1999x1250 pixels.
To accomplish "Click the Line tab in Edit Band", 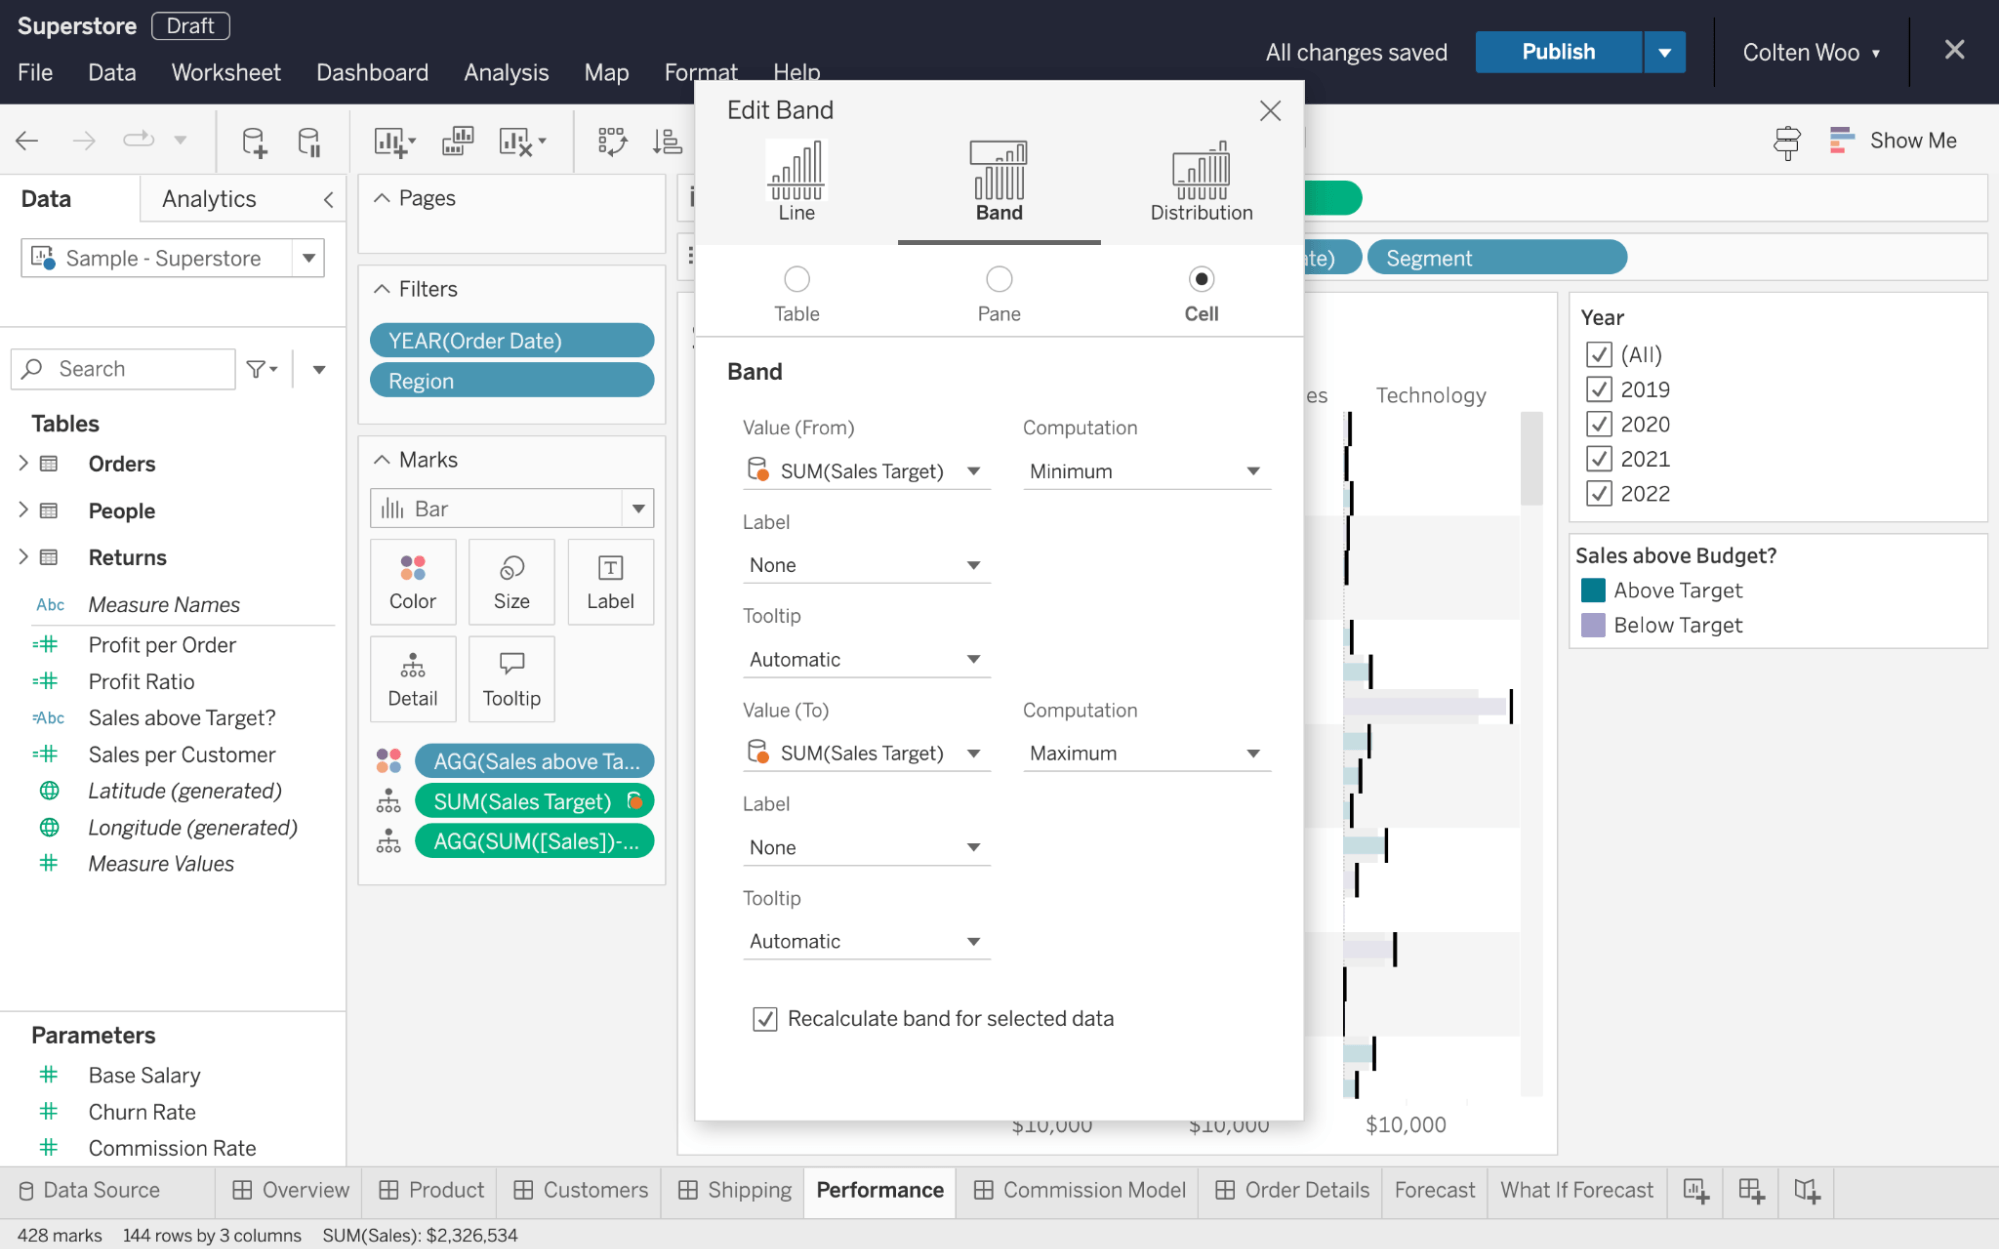I will click(796, 180).
